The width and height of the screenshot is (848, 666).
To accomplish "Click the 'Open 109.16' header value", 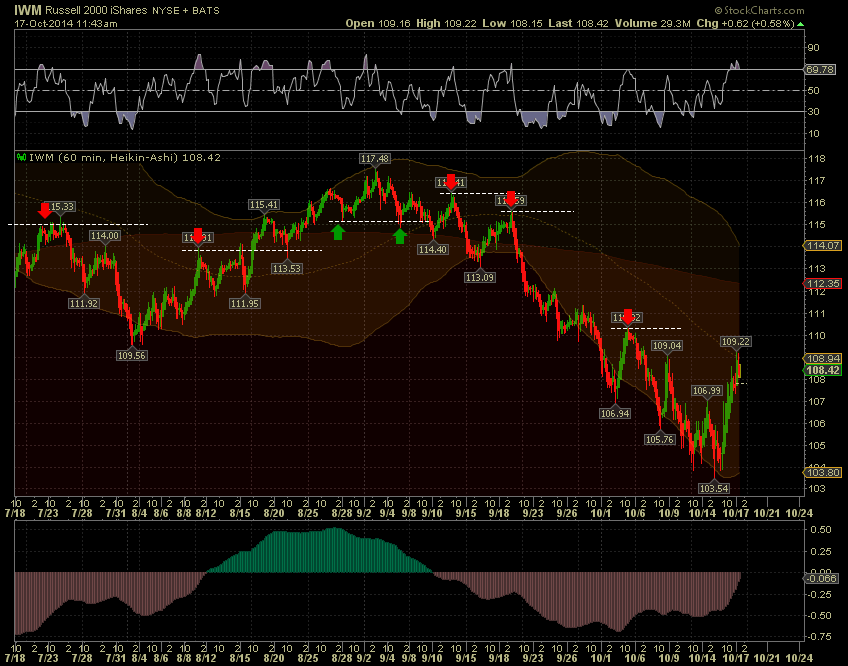I will pyautogui.click(x=378, y=24).
